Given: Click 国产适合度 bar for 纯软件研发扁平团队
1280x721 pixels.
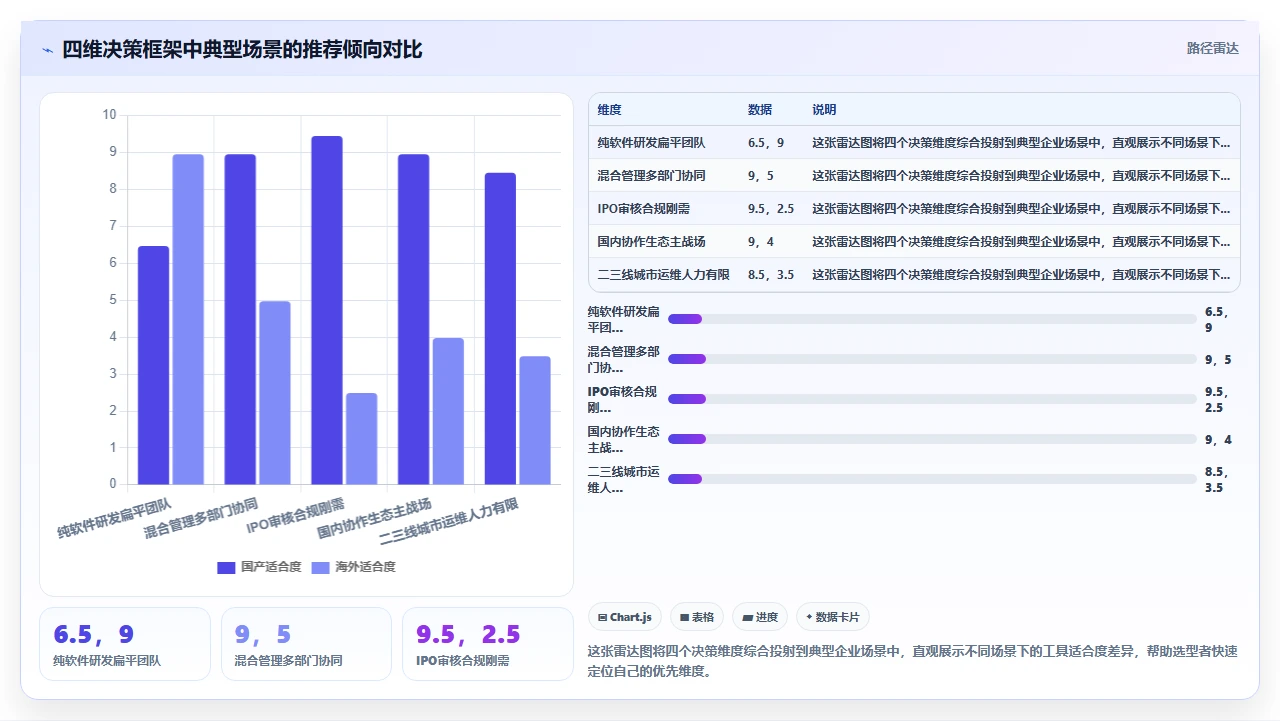Looking at the screenshot, I should tap(153, 365).
